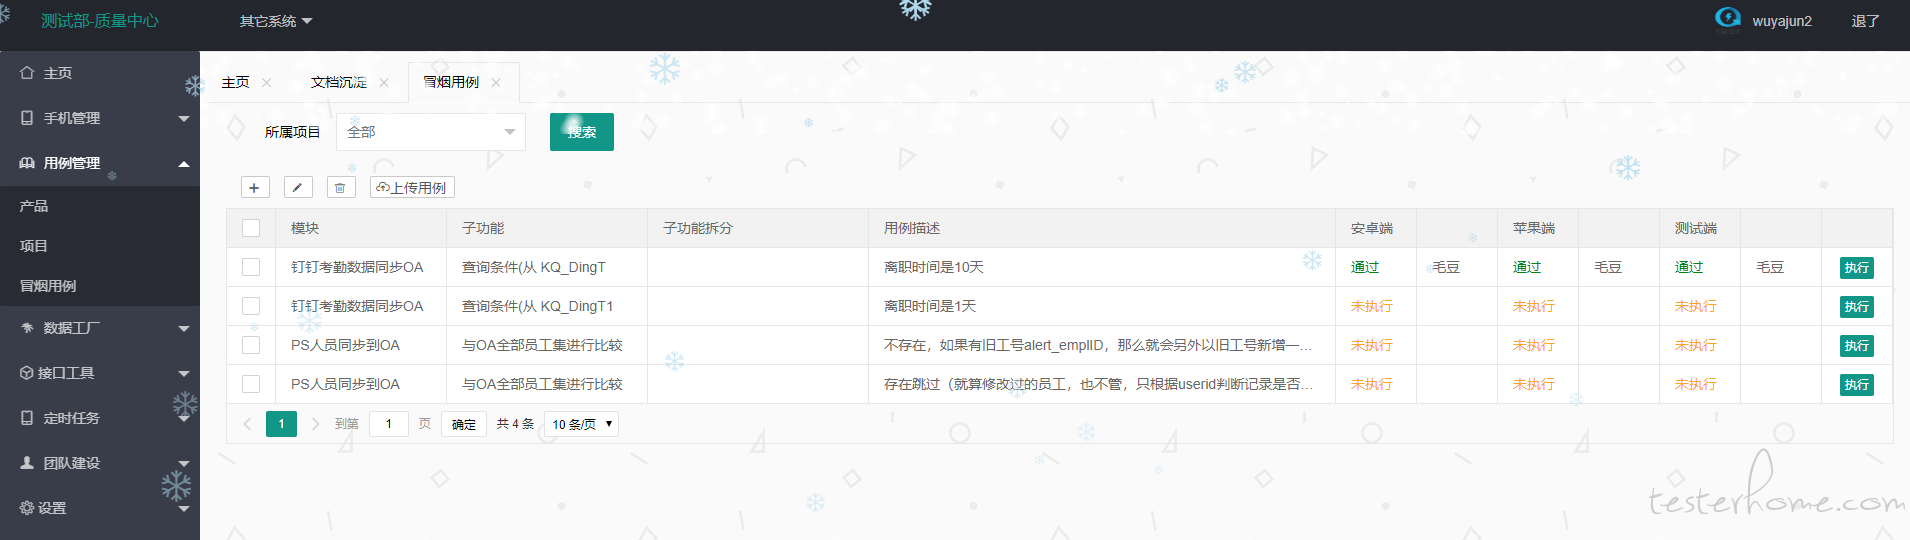The image size is (1910, 540).
Task: Click the cube icon beside 接口工具
Action: click(x=27, y=373)
